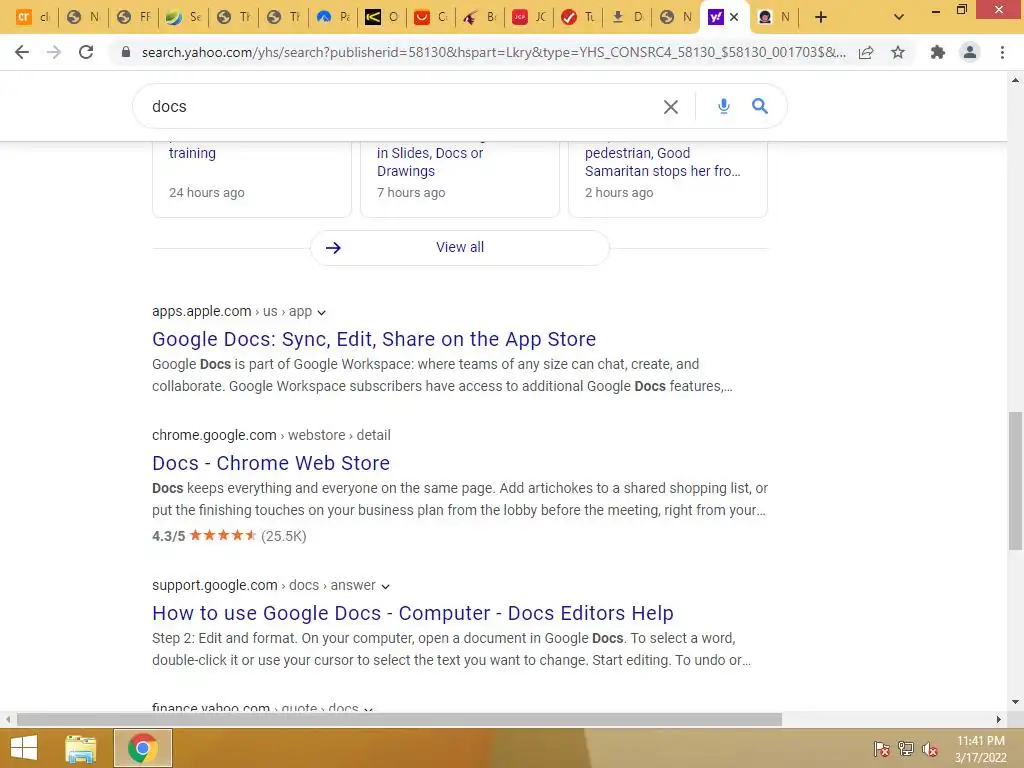This screenshot has width=1024, height=768.
Task: Open news card ending in 'training'
Action: click(251, 179)
